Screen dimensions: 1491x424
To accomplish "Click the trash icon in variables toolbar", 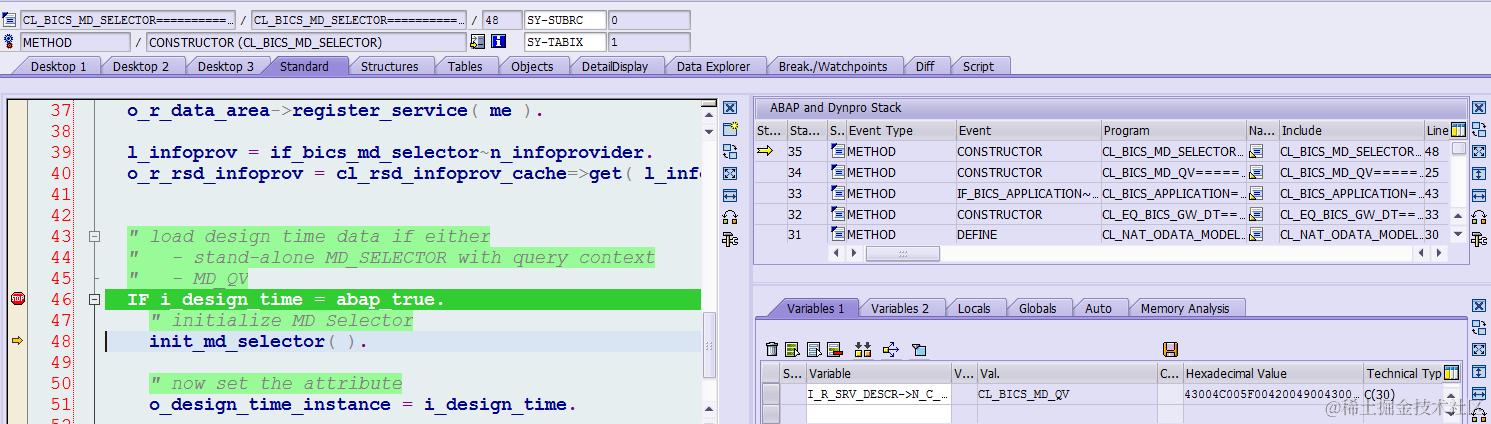I will [x=771, y=349].
